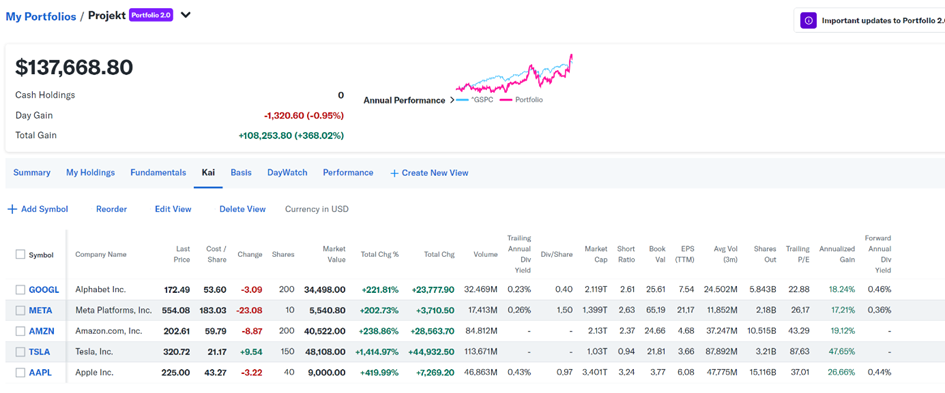This screenshot has width=945, height=393.
Task: Check the TSLA row checkbox
Action: coord(20,352)
